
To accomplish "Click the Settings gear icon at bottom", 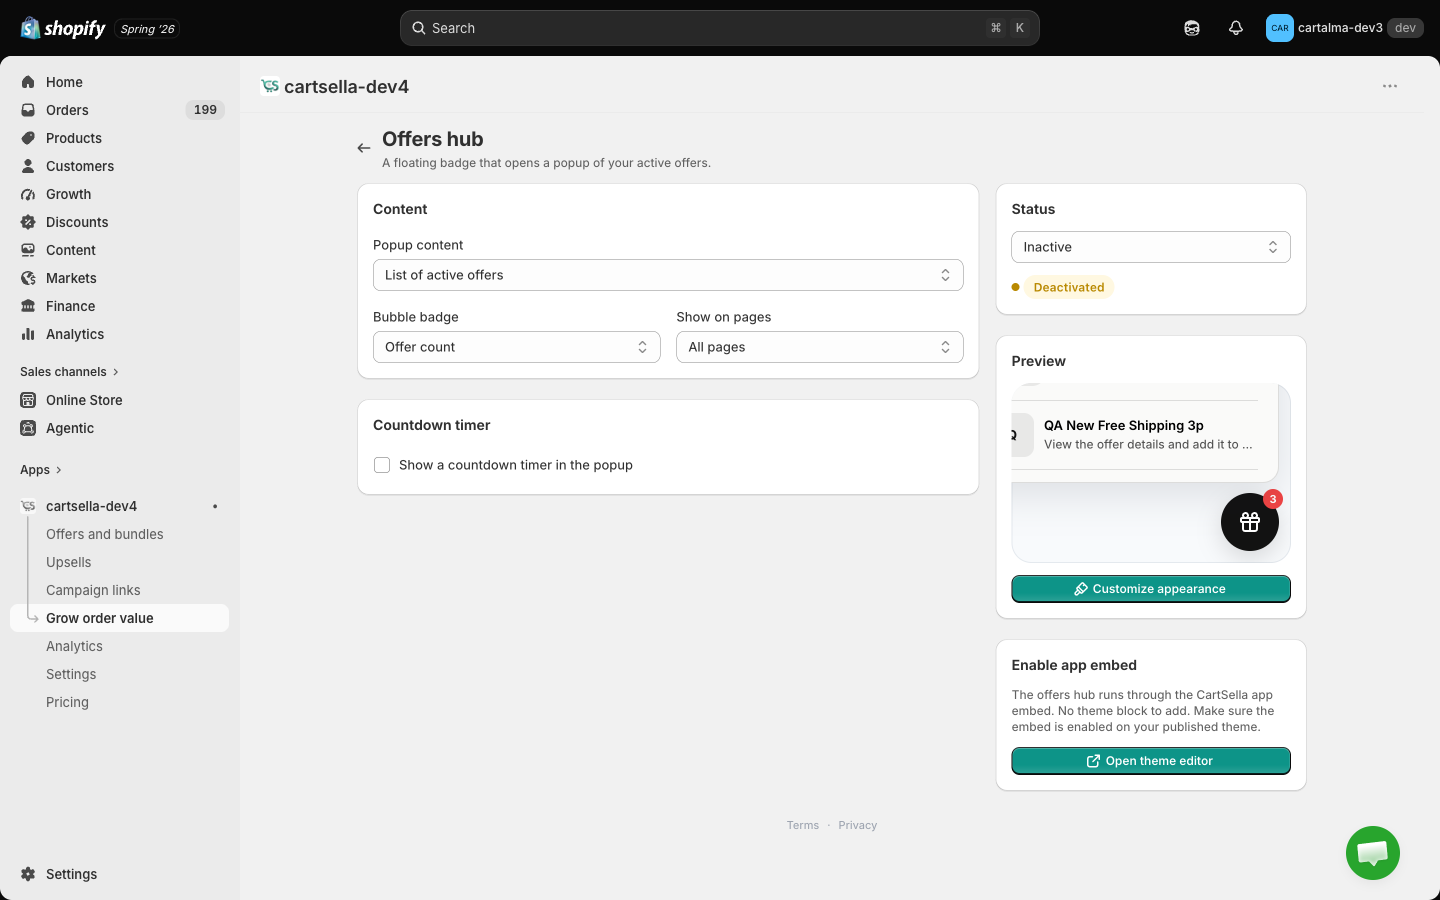I will [x=28, y=874].
